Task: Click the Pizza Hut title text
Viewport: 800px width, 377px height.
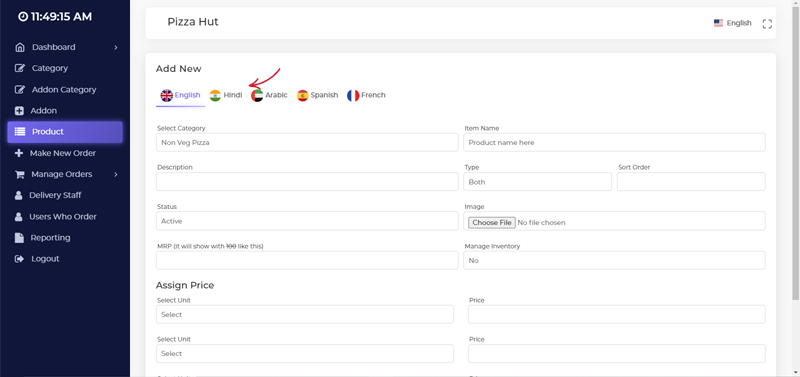Action: [x=193, y=22]
